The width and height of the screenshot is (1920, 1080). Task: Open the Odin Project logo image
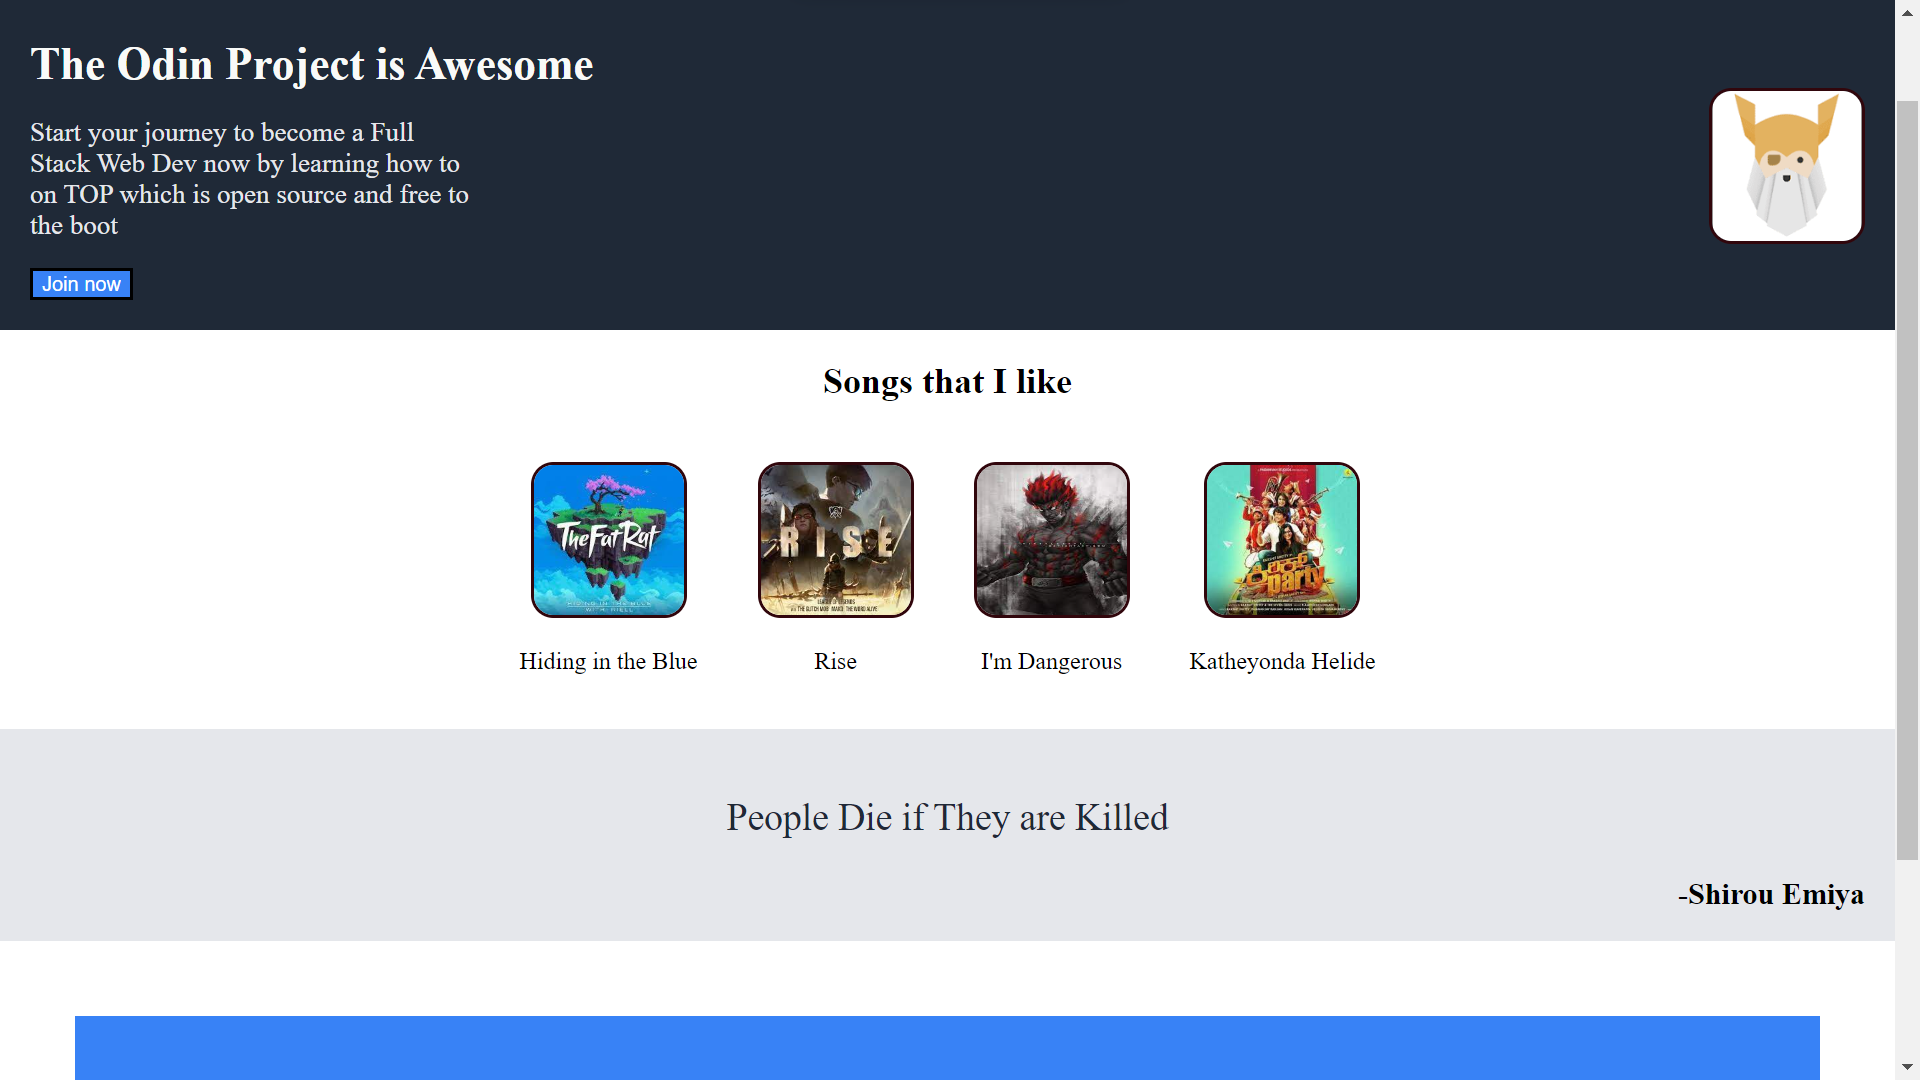click(1787, 166)
